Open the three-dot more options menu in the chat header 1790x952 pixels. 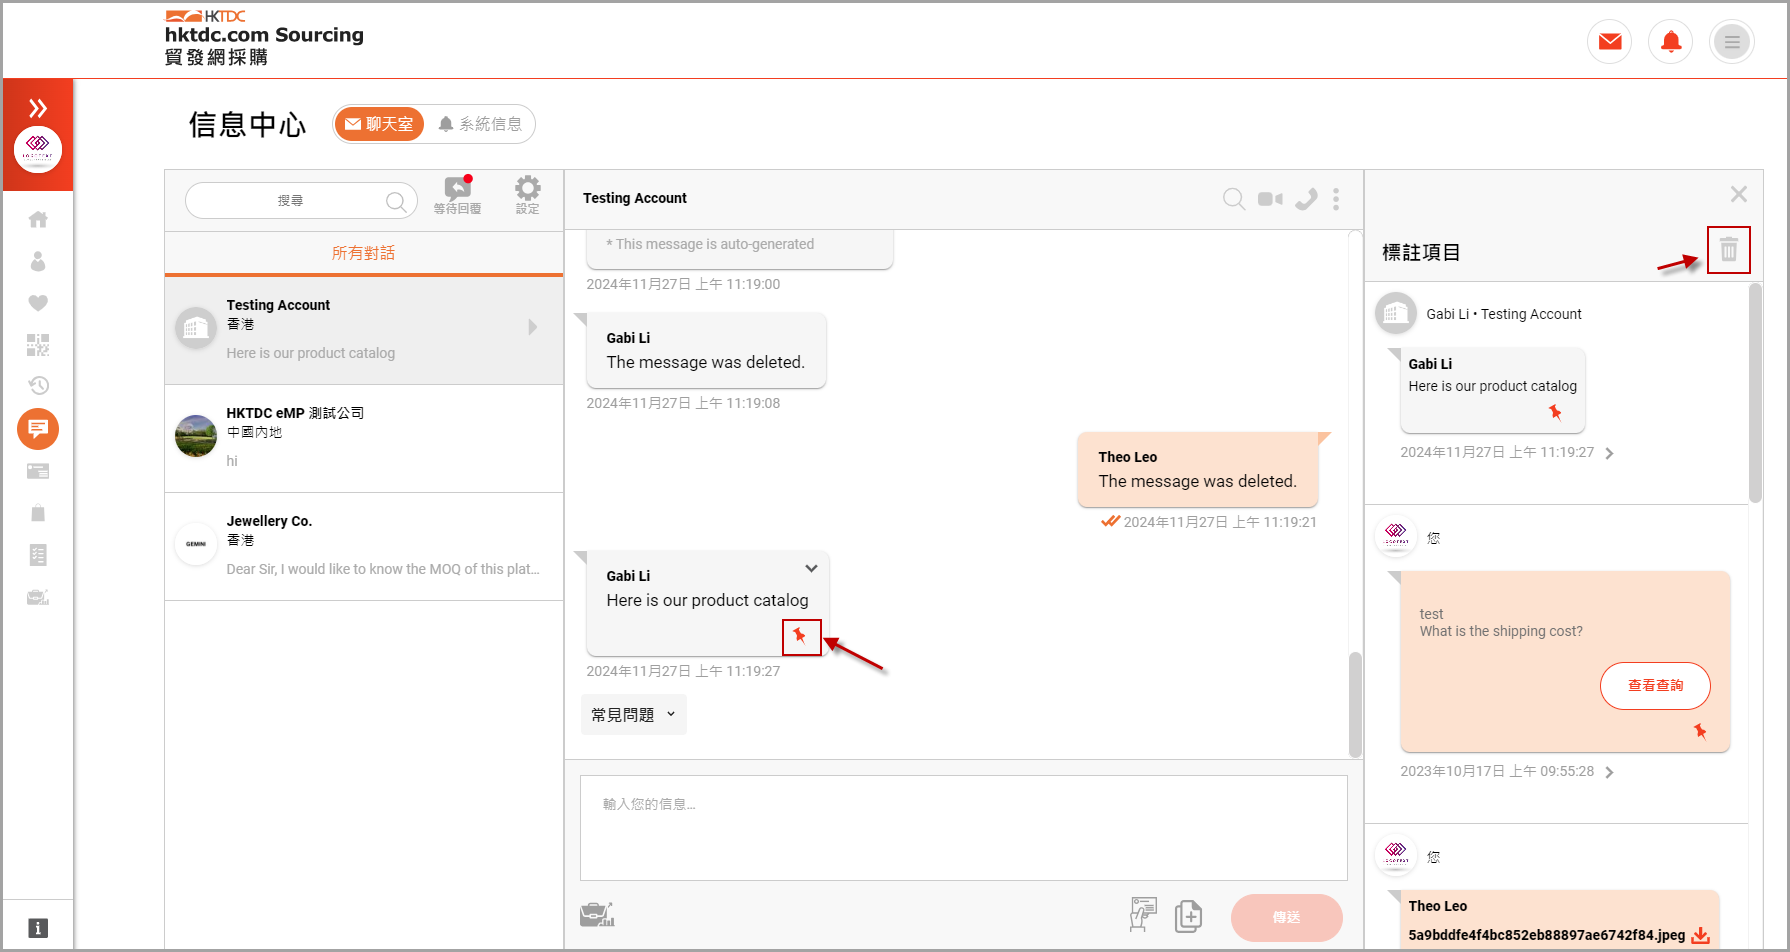click(x=1336, y=199)
